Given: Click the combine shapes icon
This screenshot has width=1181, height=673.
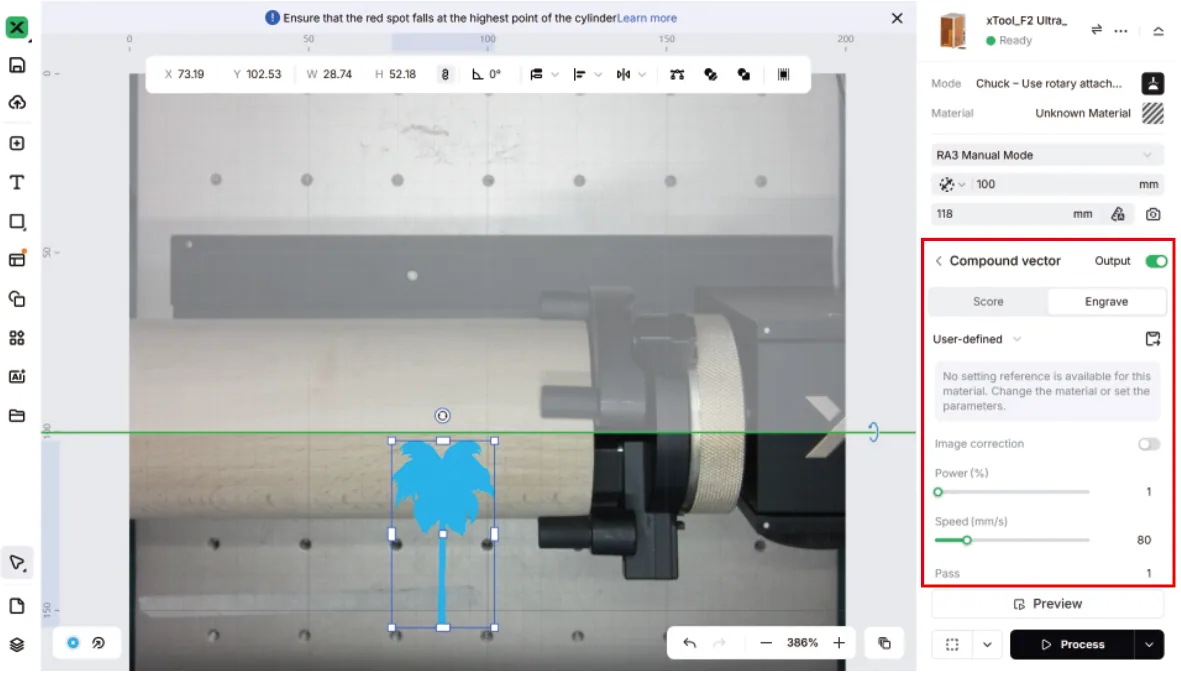Looking at the screenshot, I should [x=710, y=74].
